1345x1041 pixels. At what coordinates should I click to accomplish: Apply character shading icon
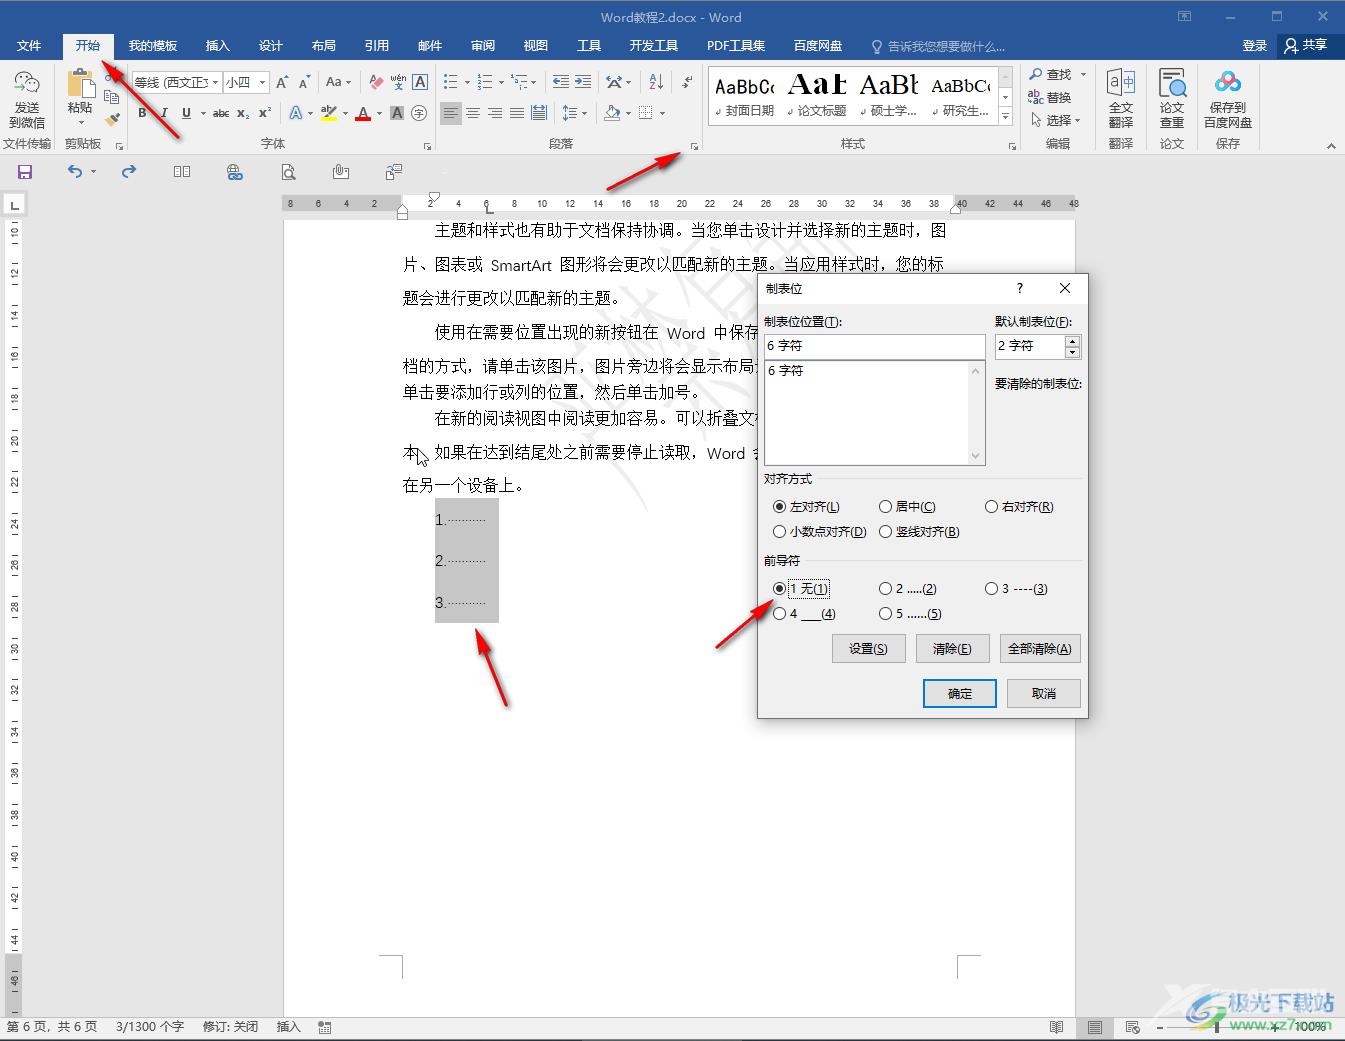[397, 113]
